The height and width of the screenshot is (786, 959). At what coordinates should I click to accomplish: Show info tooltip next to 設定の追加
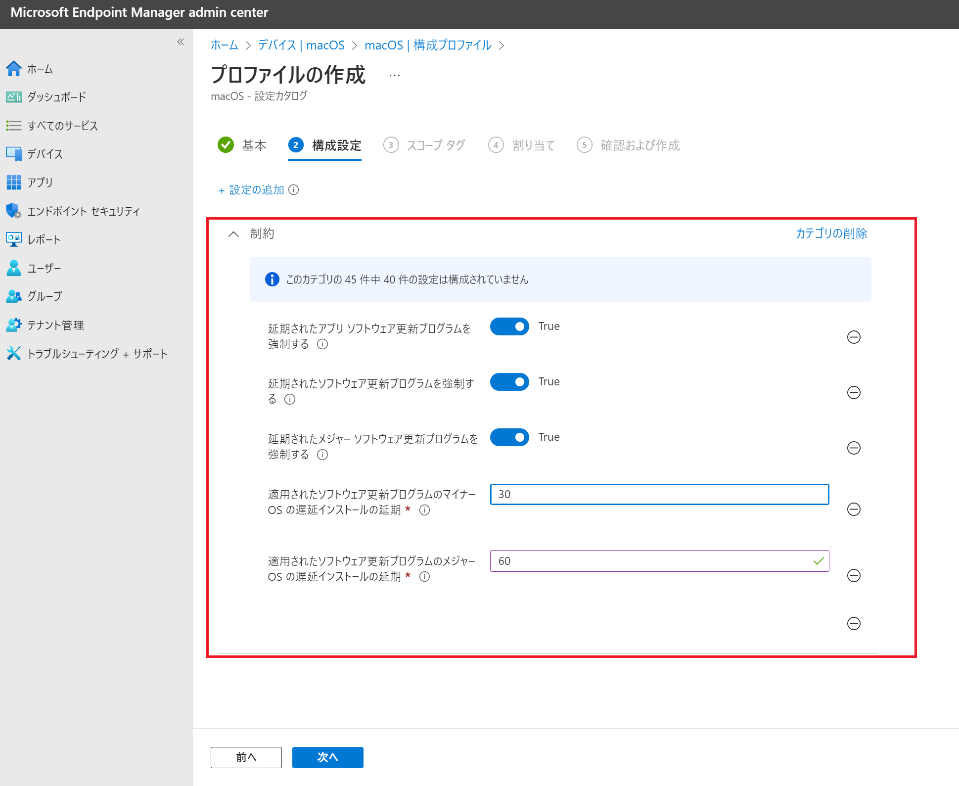coord(294,190)
